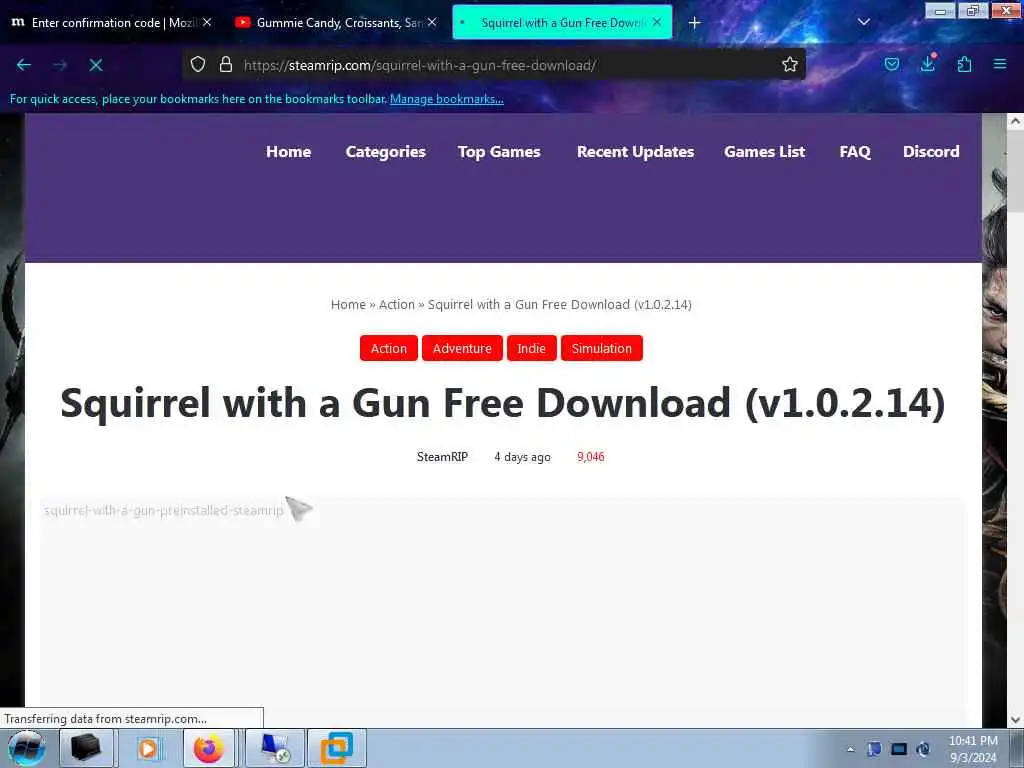1024x768 pixels.
Task: Open the black box taskbar app
Action: point(87,748)
